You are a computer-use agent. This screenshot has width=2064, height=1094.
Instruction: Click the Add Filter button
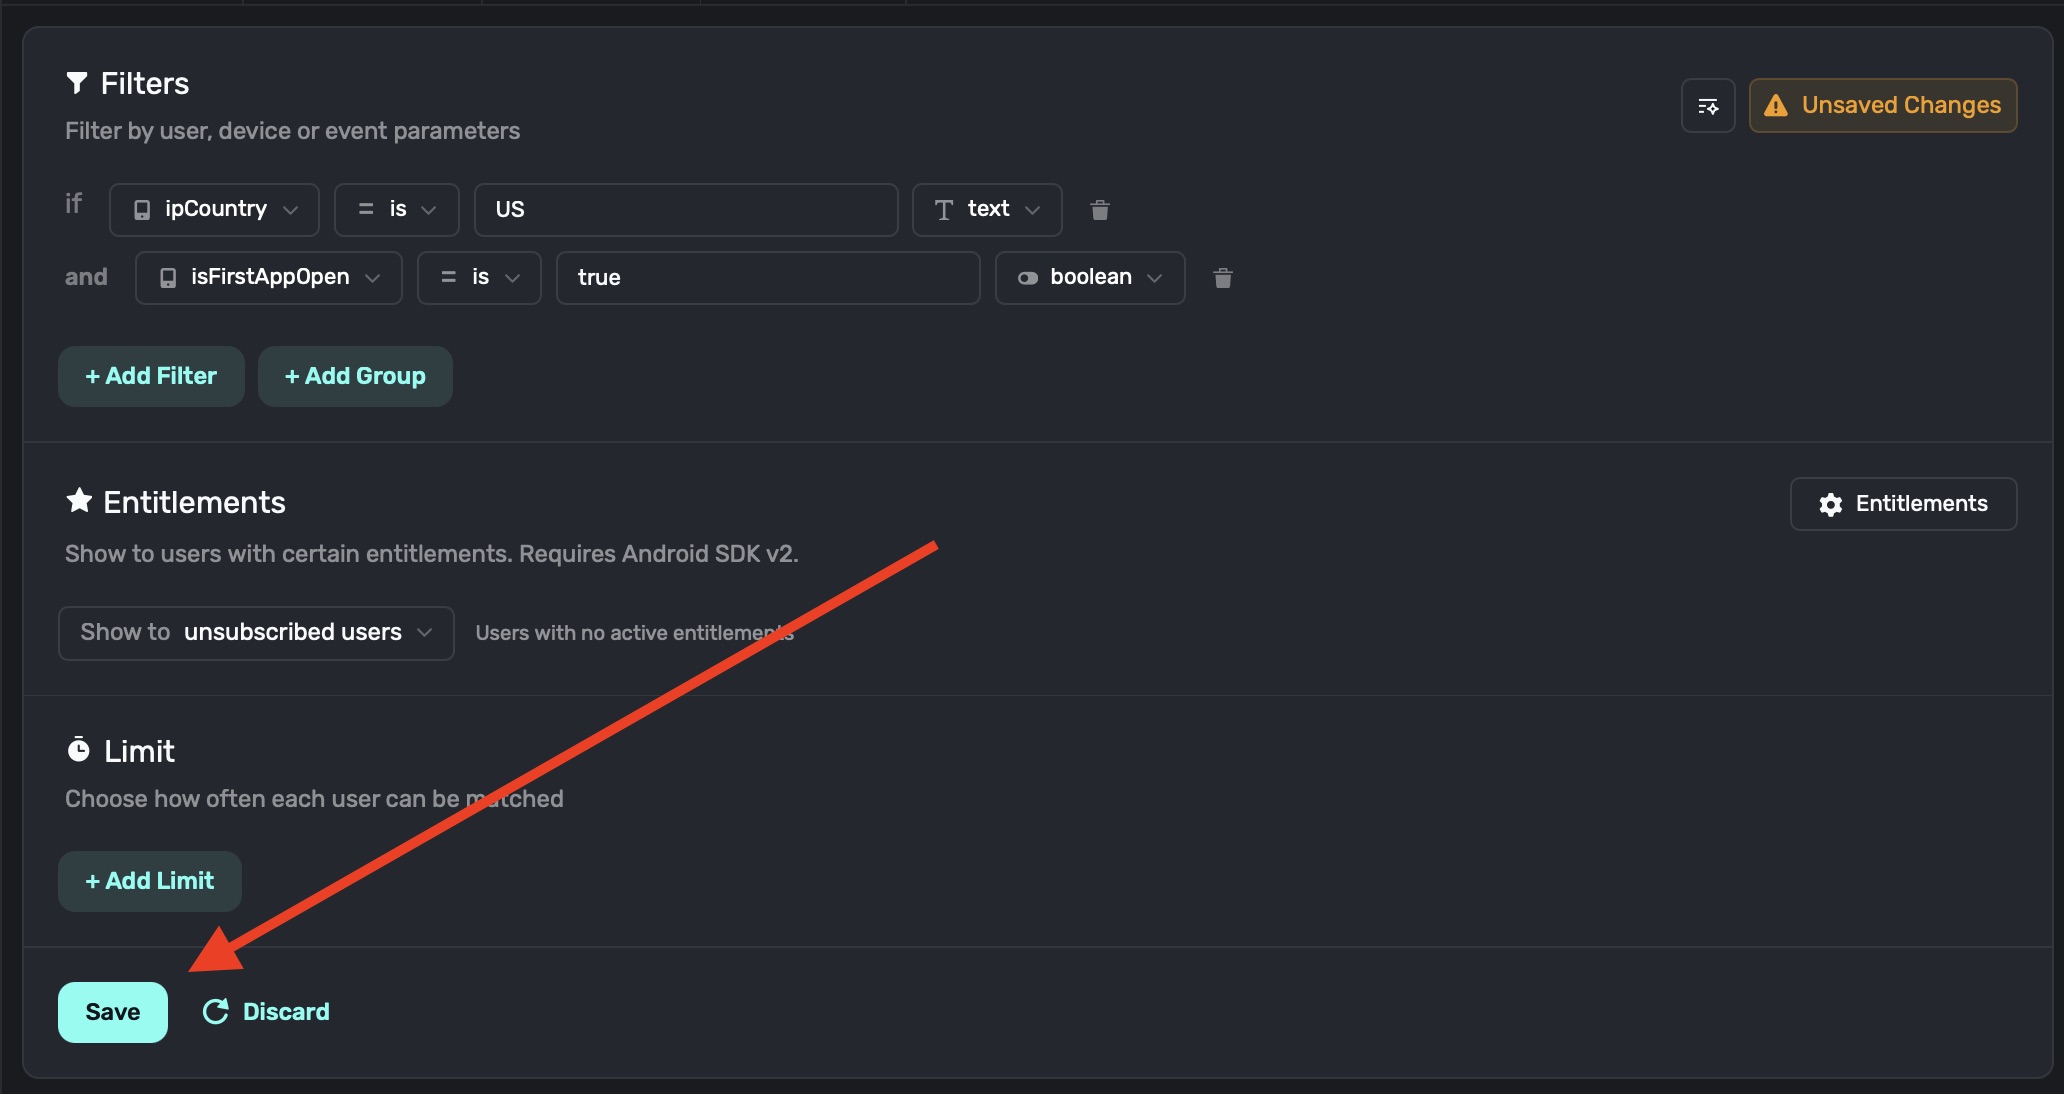pyautogui.click(x=151, y=376)
